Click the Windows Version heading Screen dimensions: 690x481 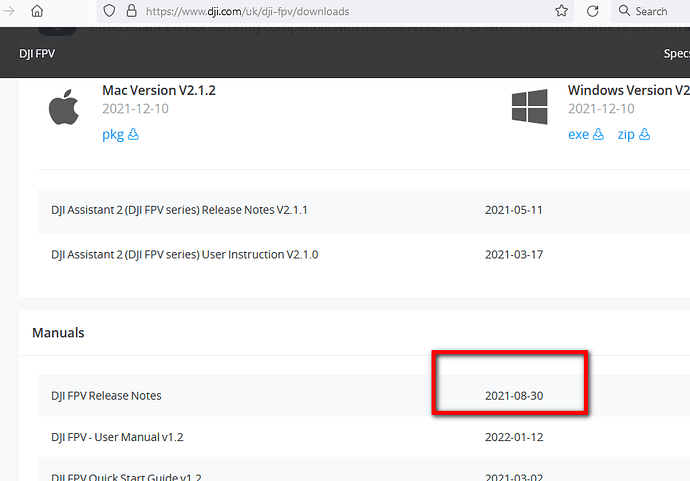628,90
